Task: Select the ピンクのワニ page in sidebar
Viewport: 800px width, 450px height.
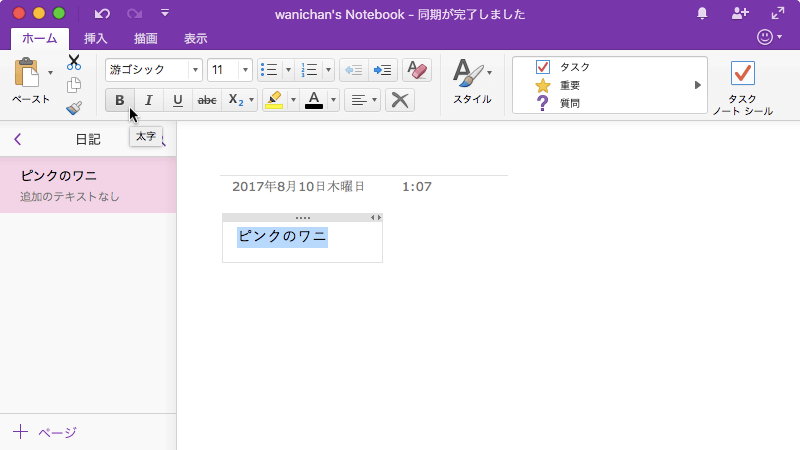Action: pos(88,185)
